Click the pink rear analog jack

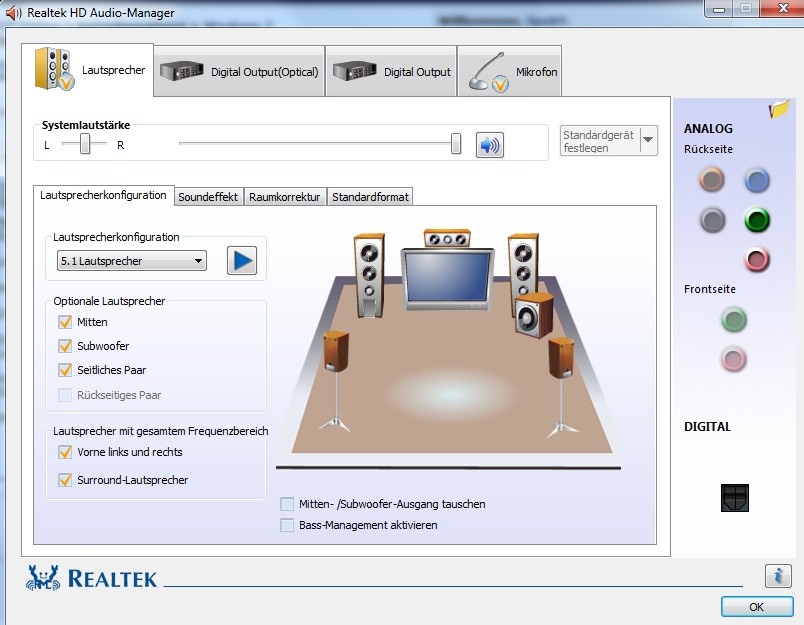pos(757,259)
